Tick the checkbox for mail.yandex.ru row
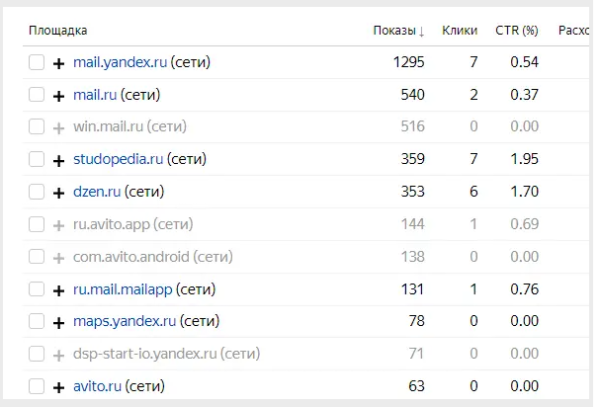Screen dimensions: 600x407 click(37, 63)
